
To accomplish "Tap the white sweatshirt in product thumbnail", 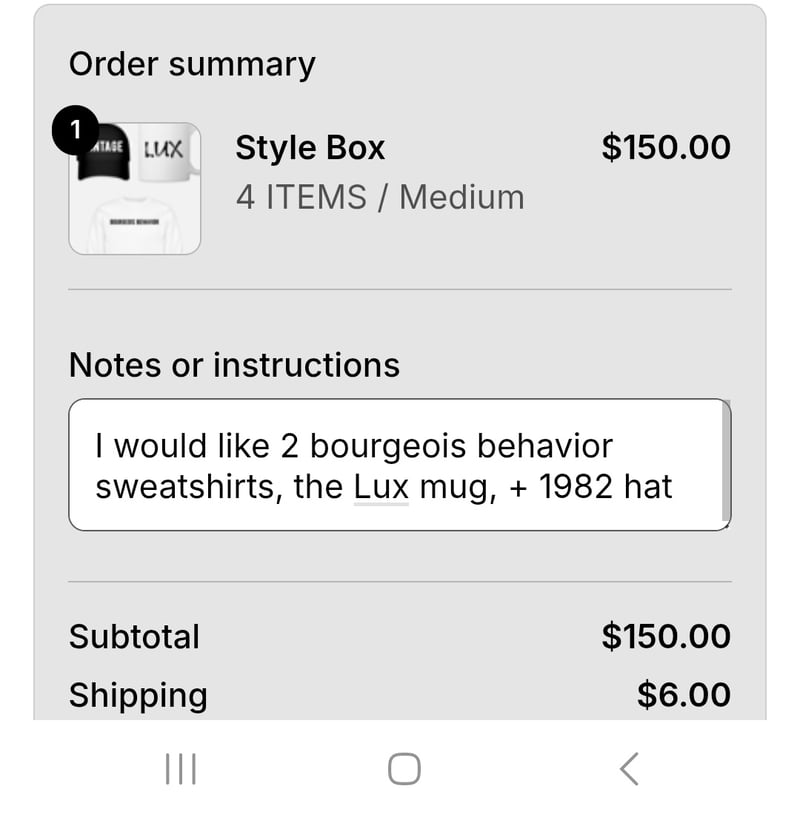I will click(134, 223).
